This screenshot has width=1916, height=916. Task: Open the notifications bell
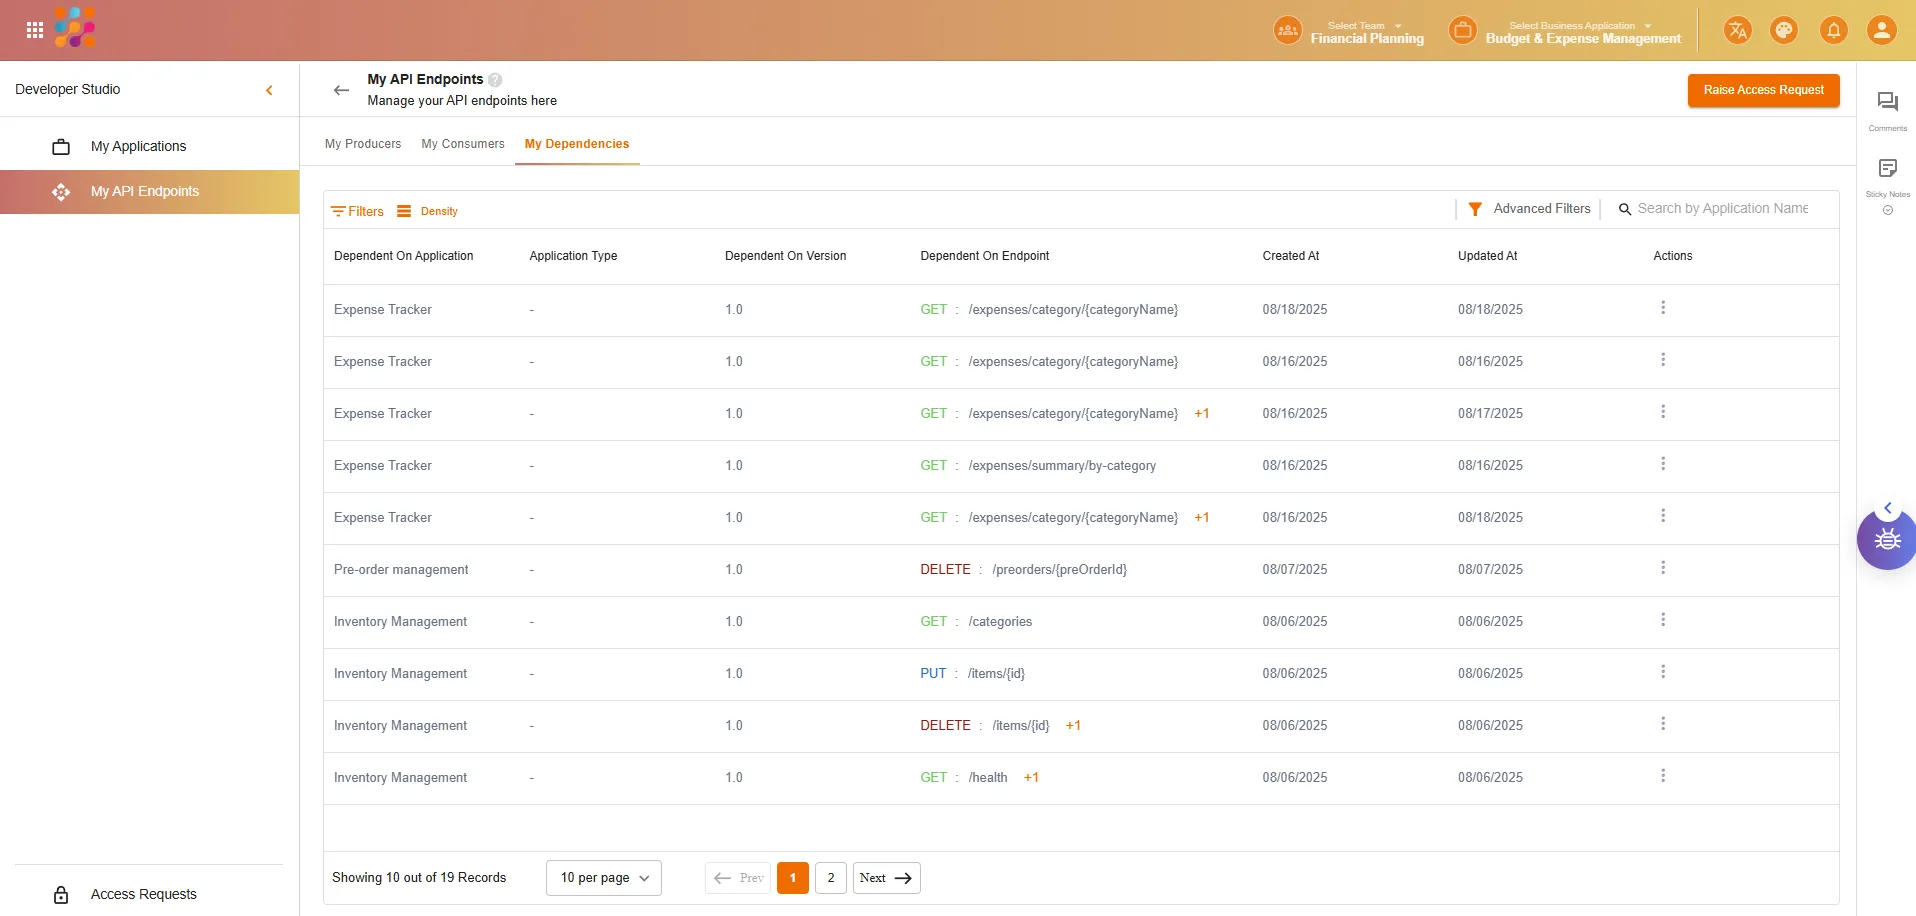[x=1833, y=30]
